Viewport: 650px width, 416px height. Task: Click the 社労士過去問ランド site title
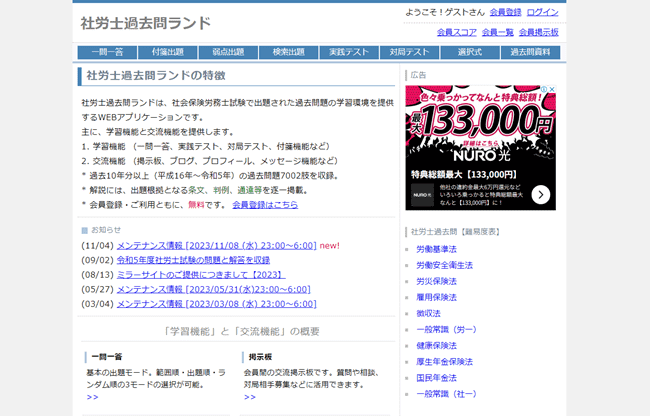(x=146, y=23)
